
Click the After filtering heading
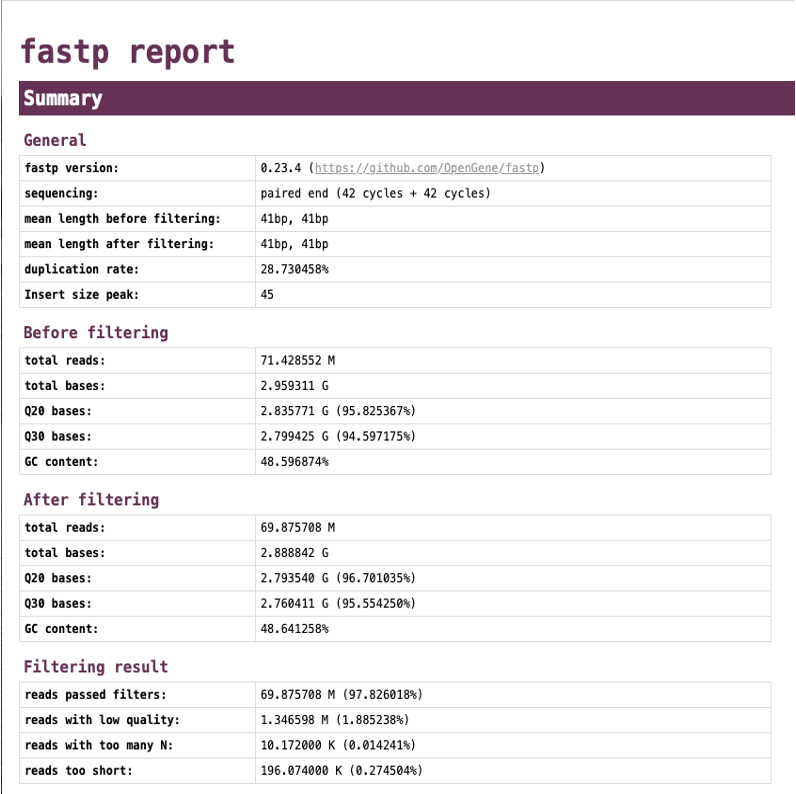[91, 500]
